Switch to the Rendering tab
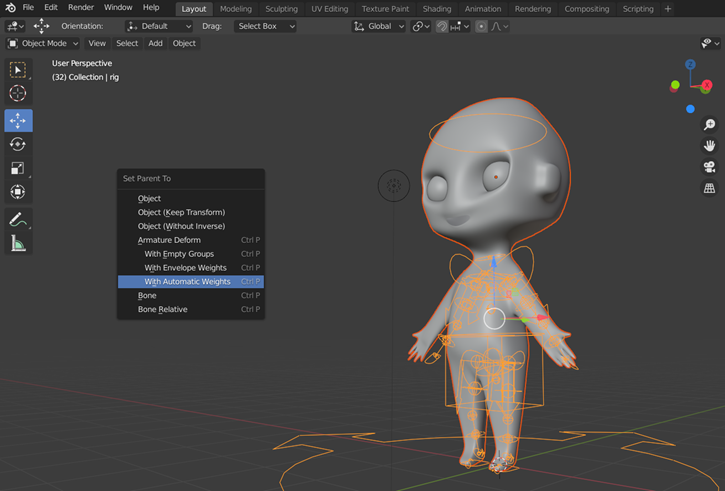Image resolution: width=725 pixels, height=491 pixels. [x=533, y=9]
